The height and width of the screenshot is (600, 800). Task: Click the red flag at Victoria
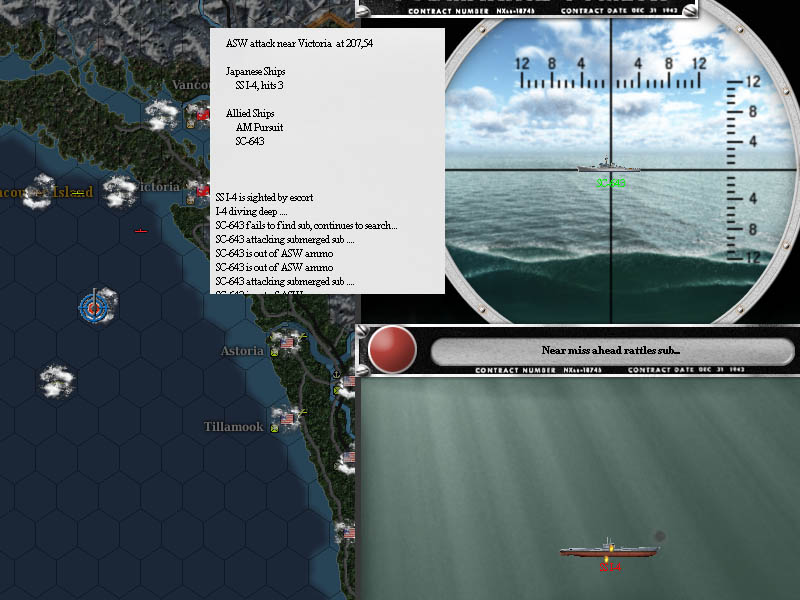[203, 191]
